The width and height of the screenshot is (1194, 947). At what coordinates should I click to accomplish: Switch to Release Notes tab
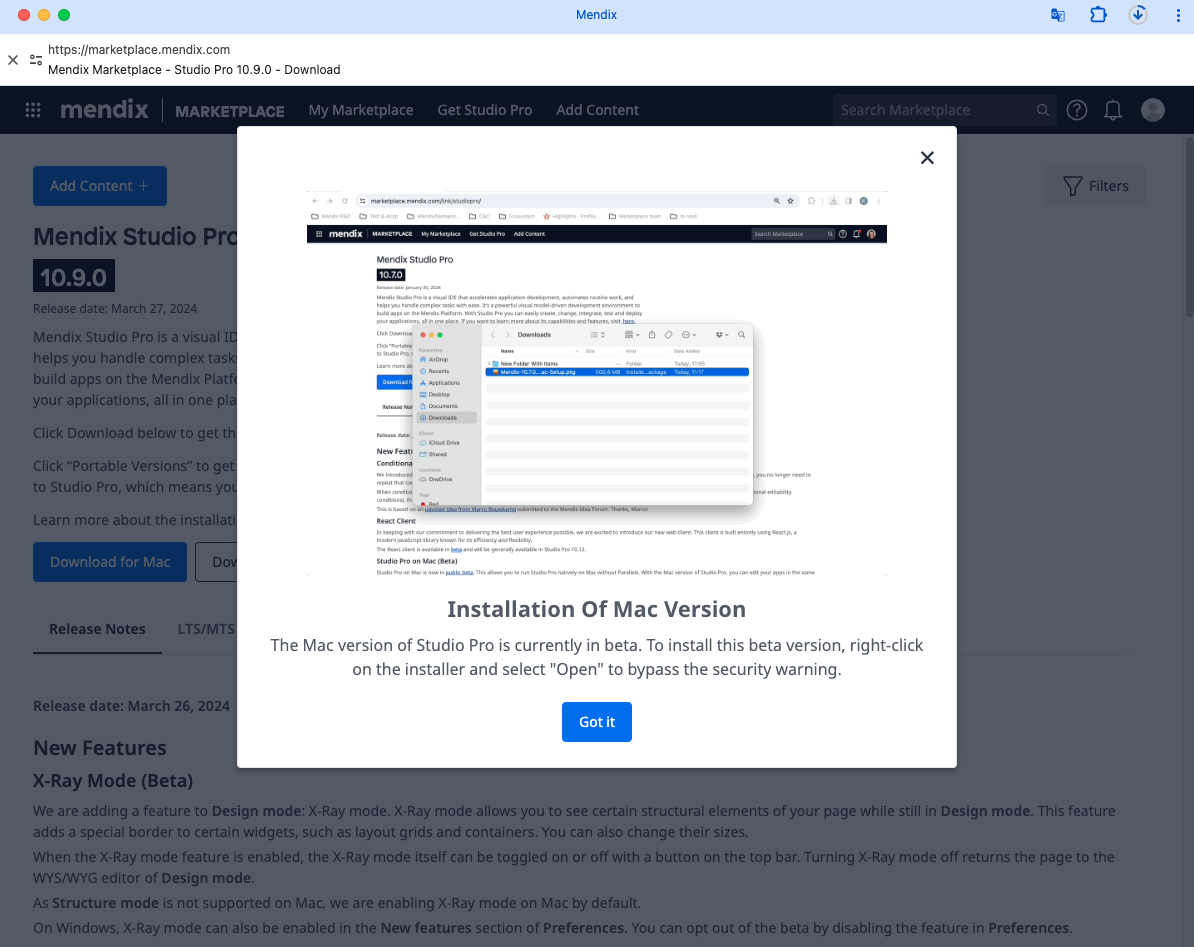point(97,629)
